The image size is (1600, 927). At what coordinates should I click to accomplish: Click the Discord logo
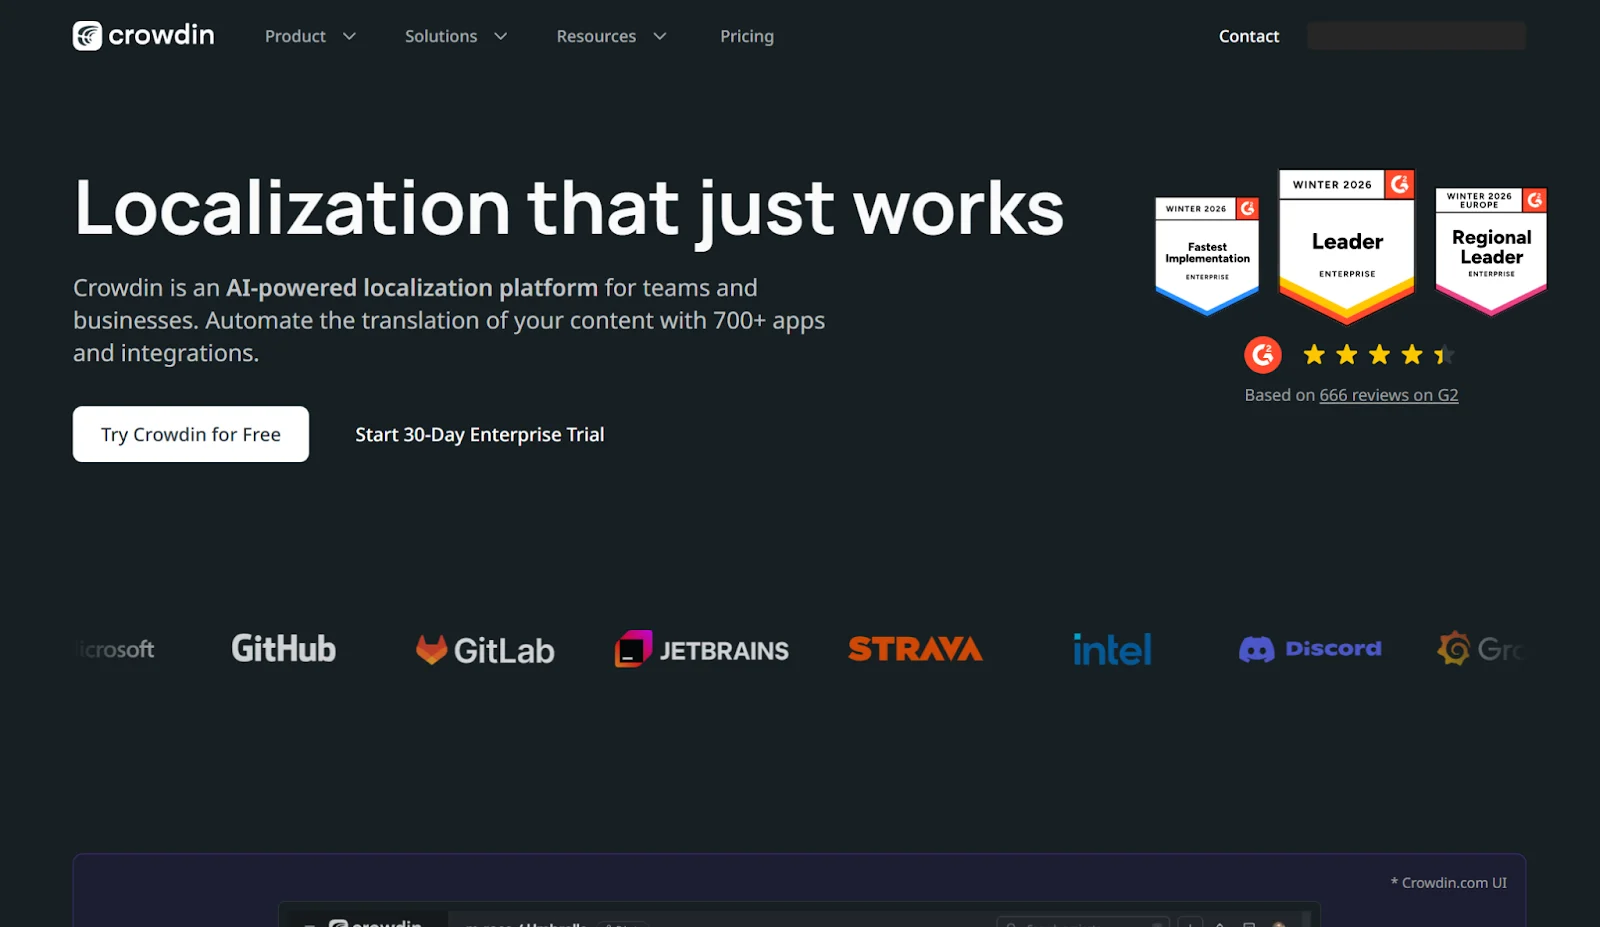tap(1310, 648)
